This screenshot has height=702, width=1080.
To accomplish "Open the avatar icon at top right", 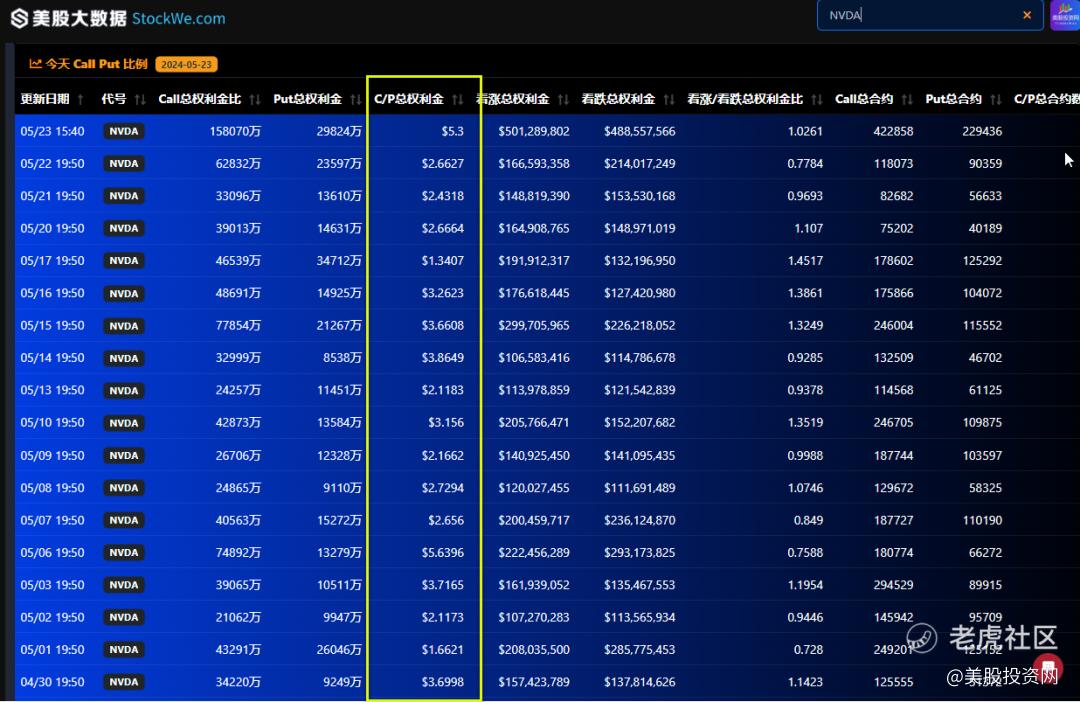I will pyautogui.click(x=1065, y=15).
